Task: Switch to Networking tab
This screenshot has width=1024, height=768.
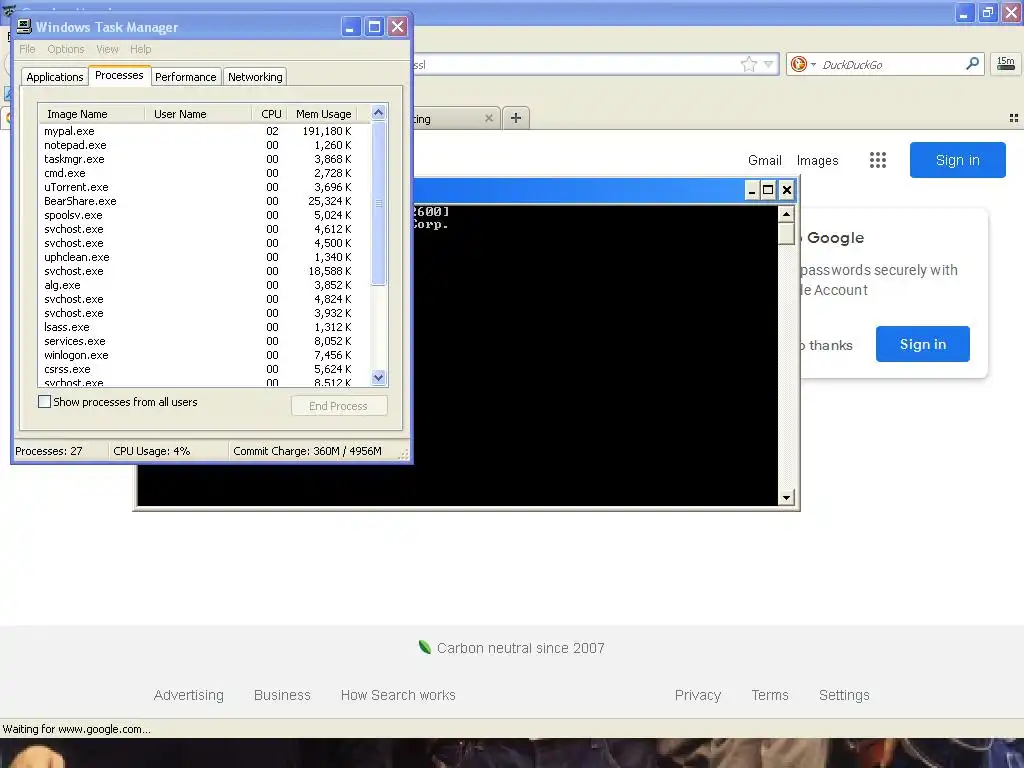Action: (255, 76)
